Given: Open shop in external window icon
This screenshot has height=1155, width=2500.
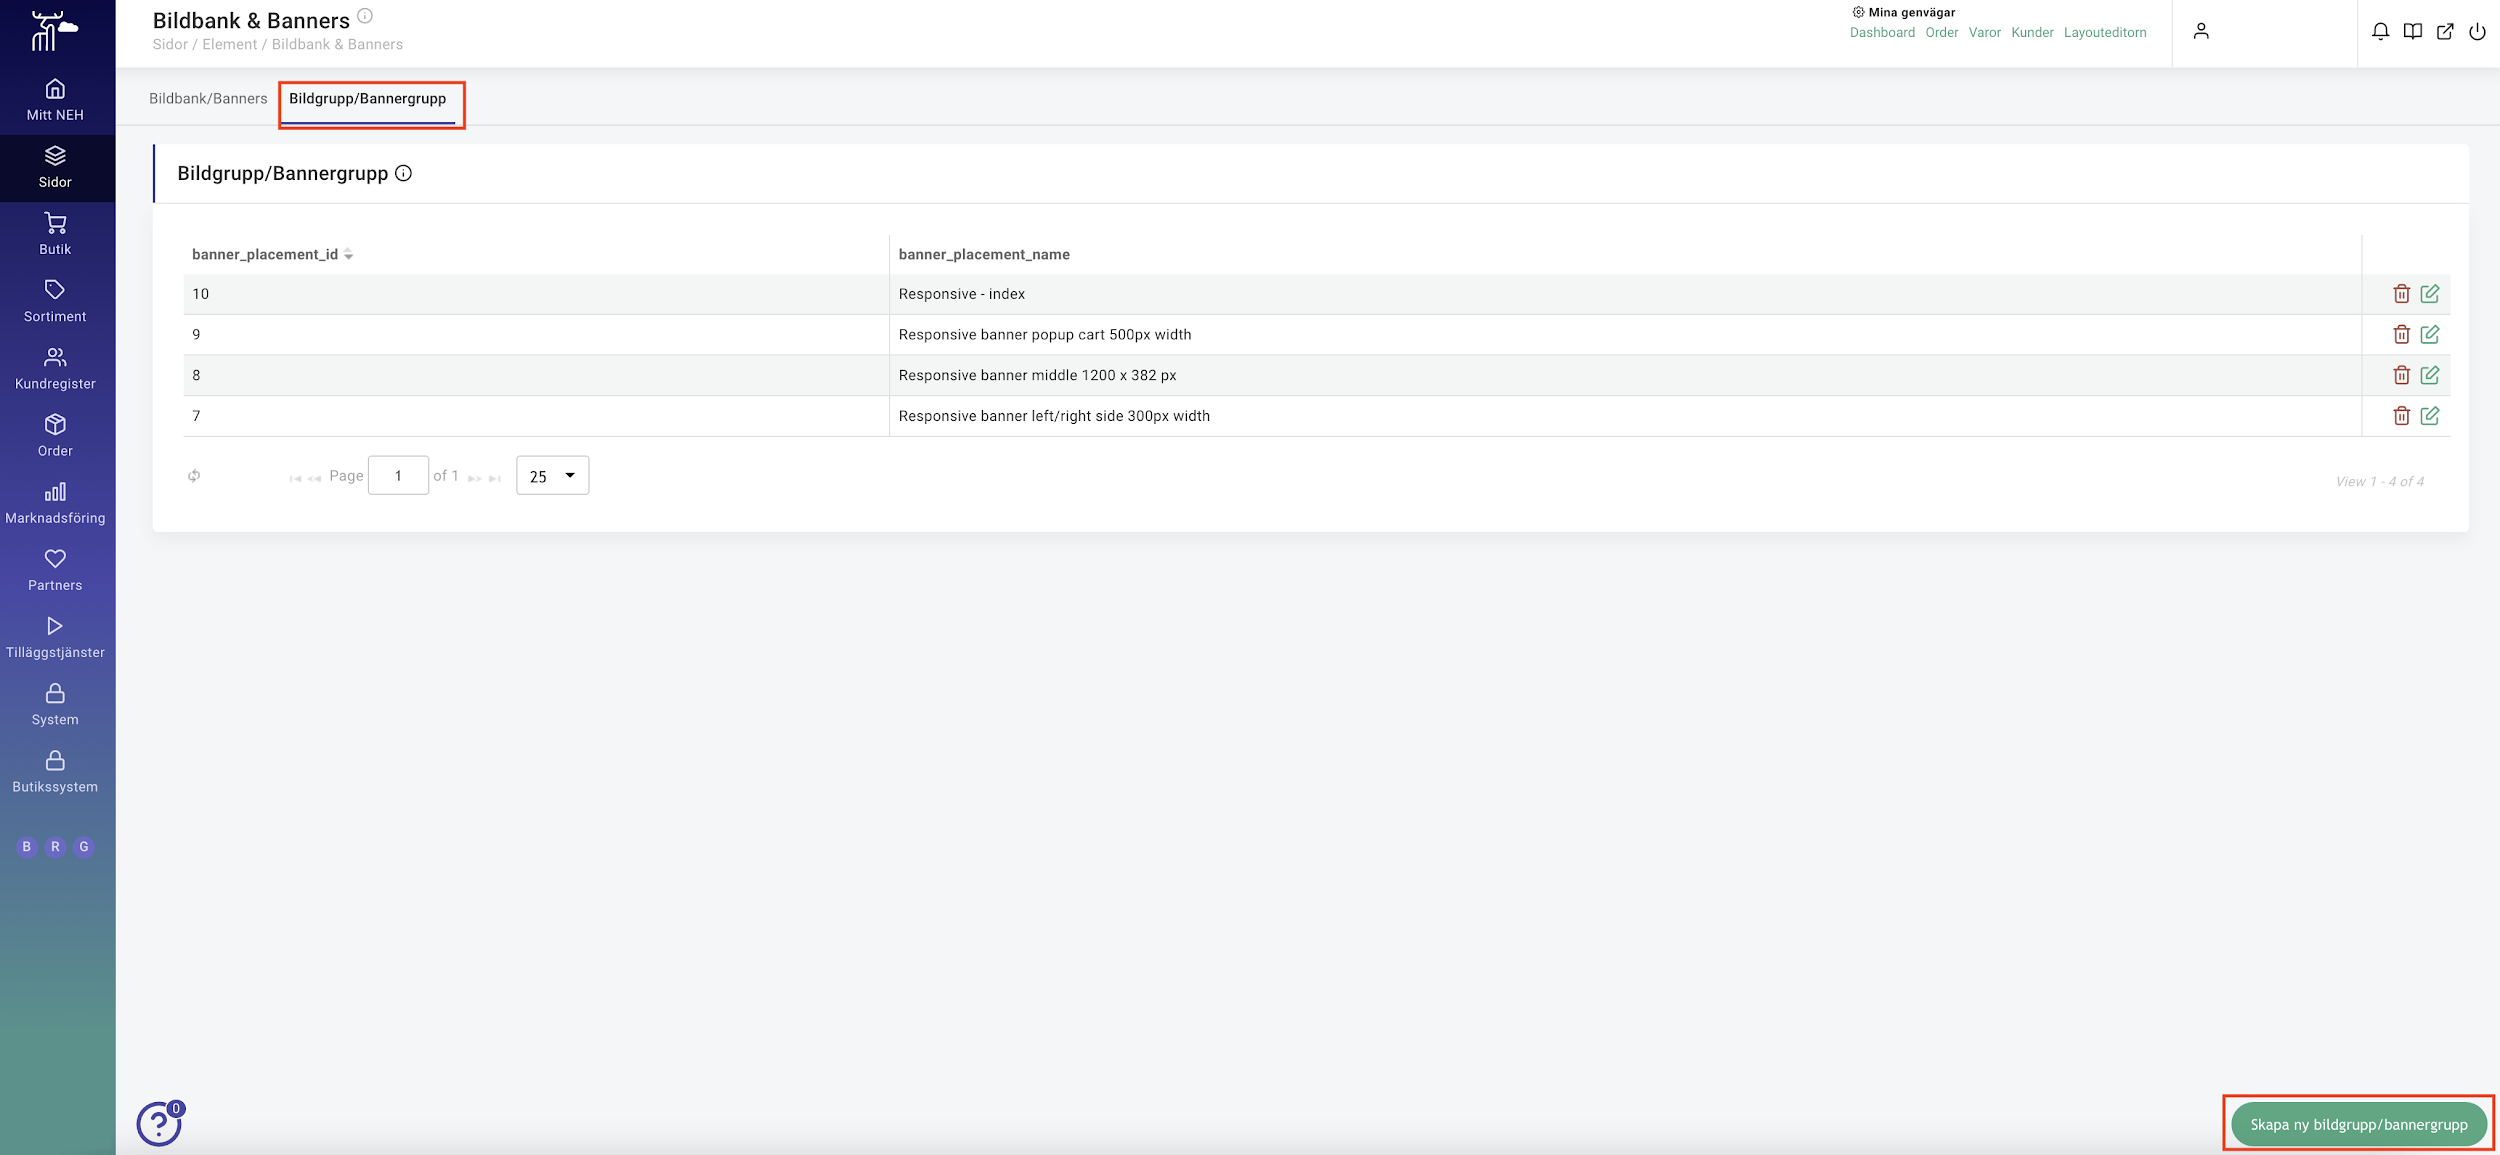Looking at the screenshot, I should [2445, 32].
